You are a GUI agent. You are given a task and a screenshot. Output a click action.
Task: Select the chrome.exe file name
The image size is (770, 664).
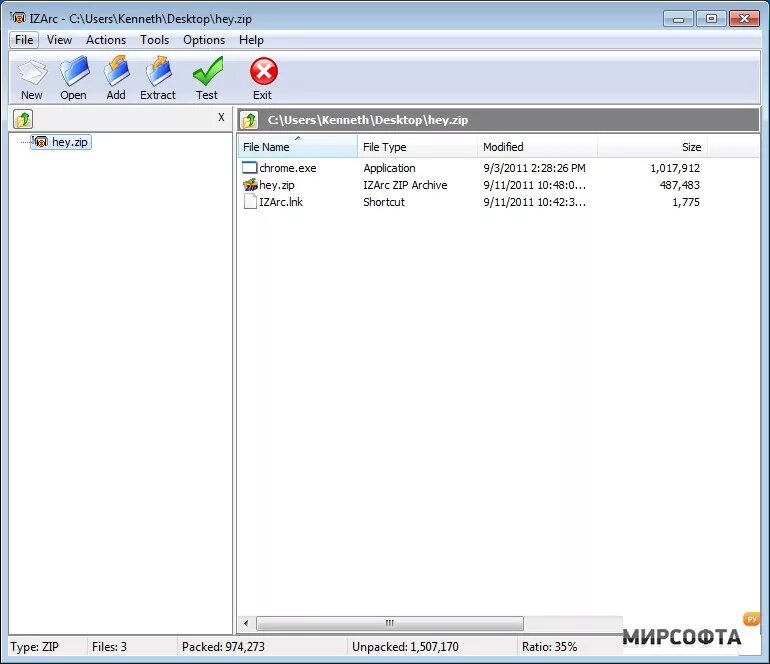[288, 168]
